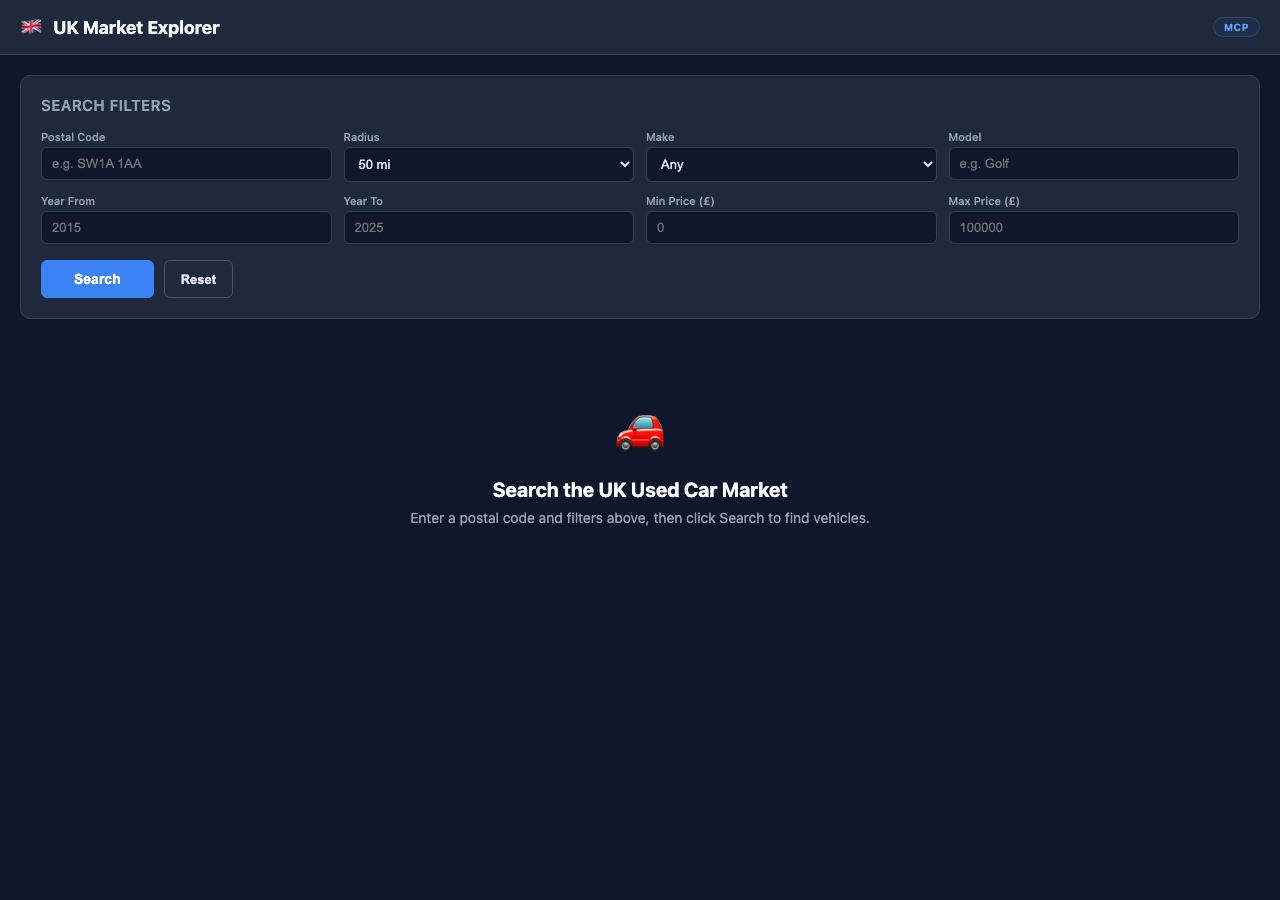
Task: Select the SEARCH FILTERS heading
Action: coord(106,105)
